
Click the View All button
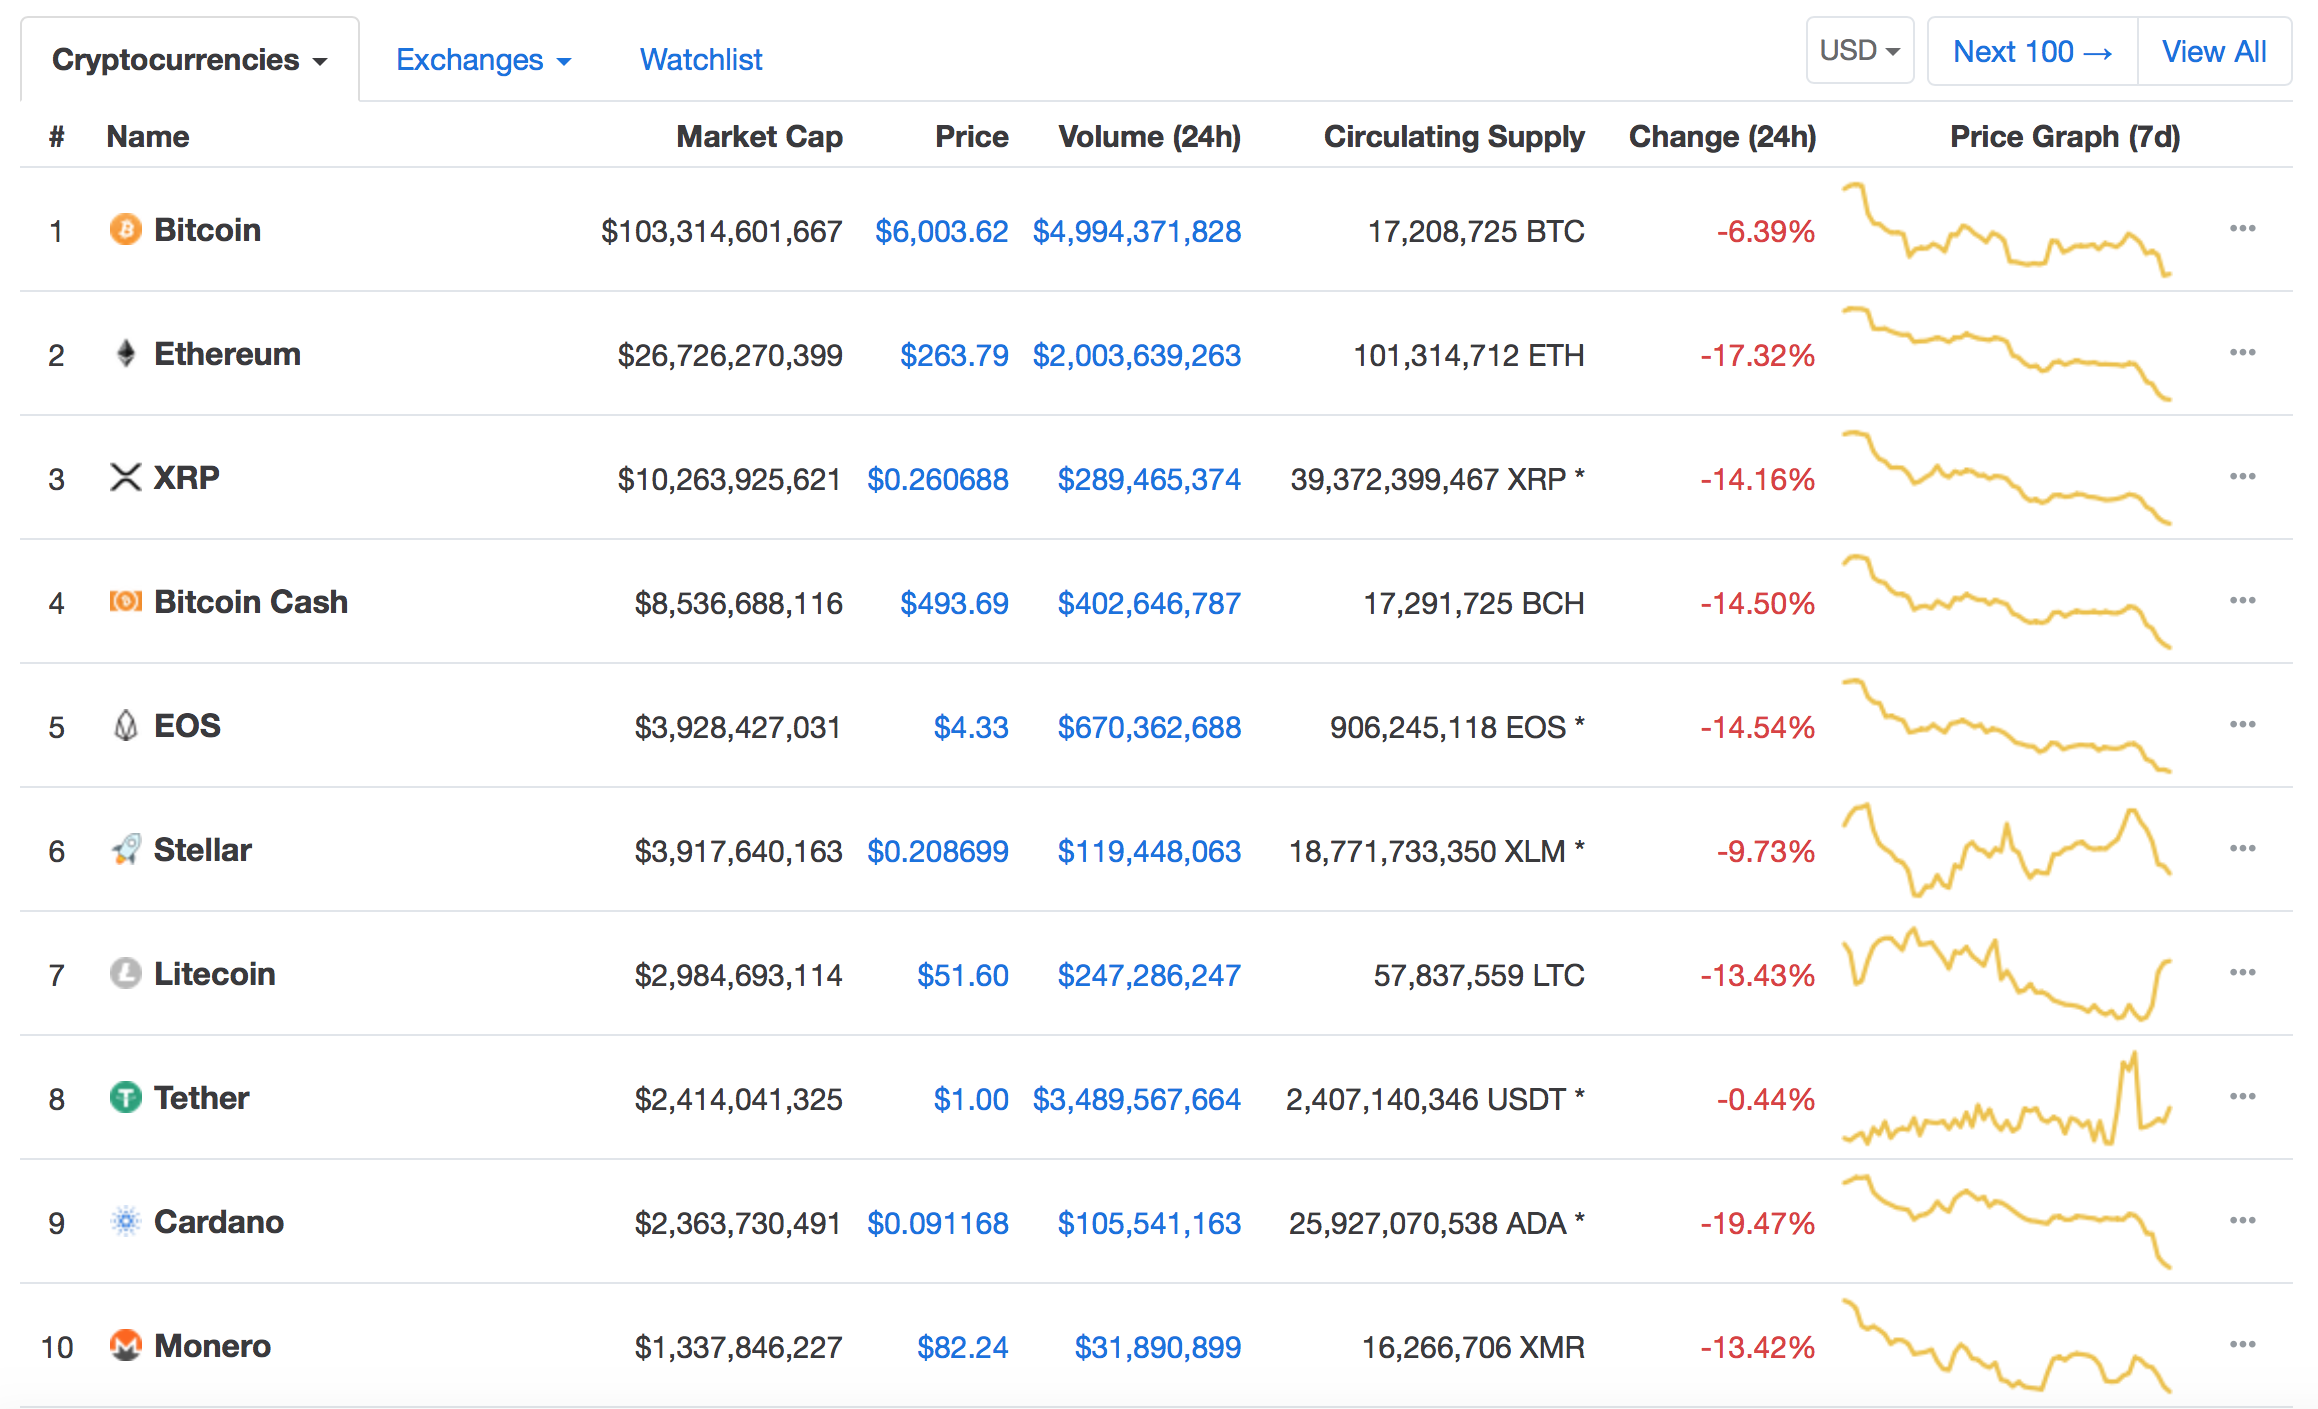click(2214, 51)
